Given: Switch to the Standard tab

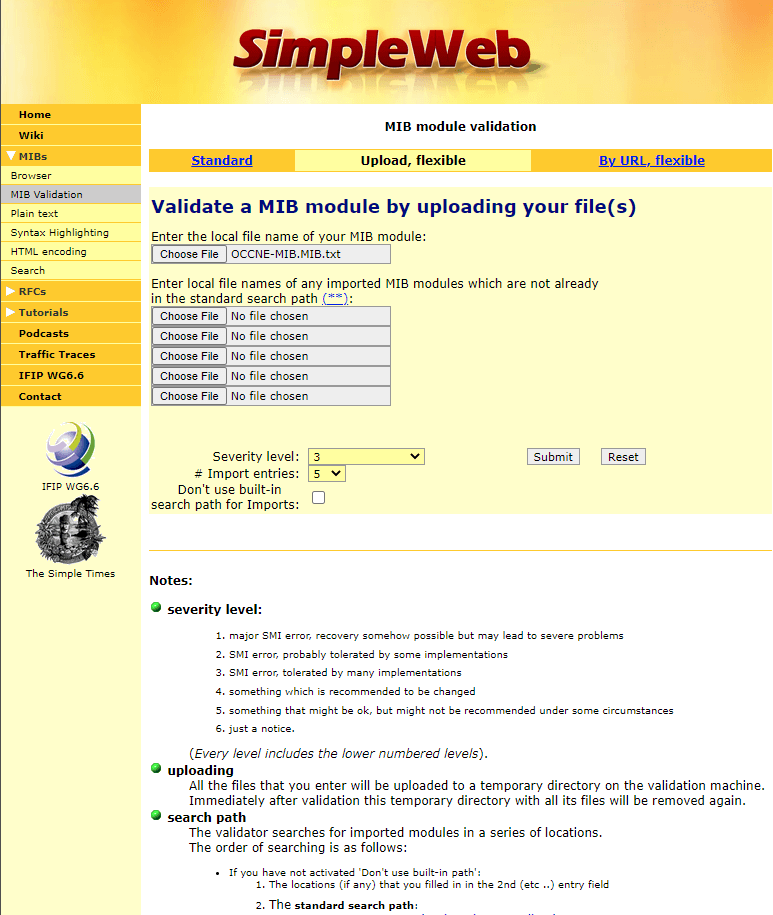Looking at the screenshot, I should (x=222, y=160).
